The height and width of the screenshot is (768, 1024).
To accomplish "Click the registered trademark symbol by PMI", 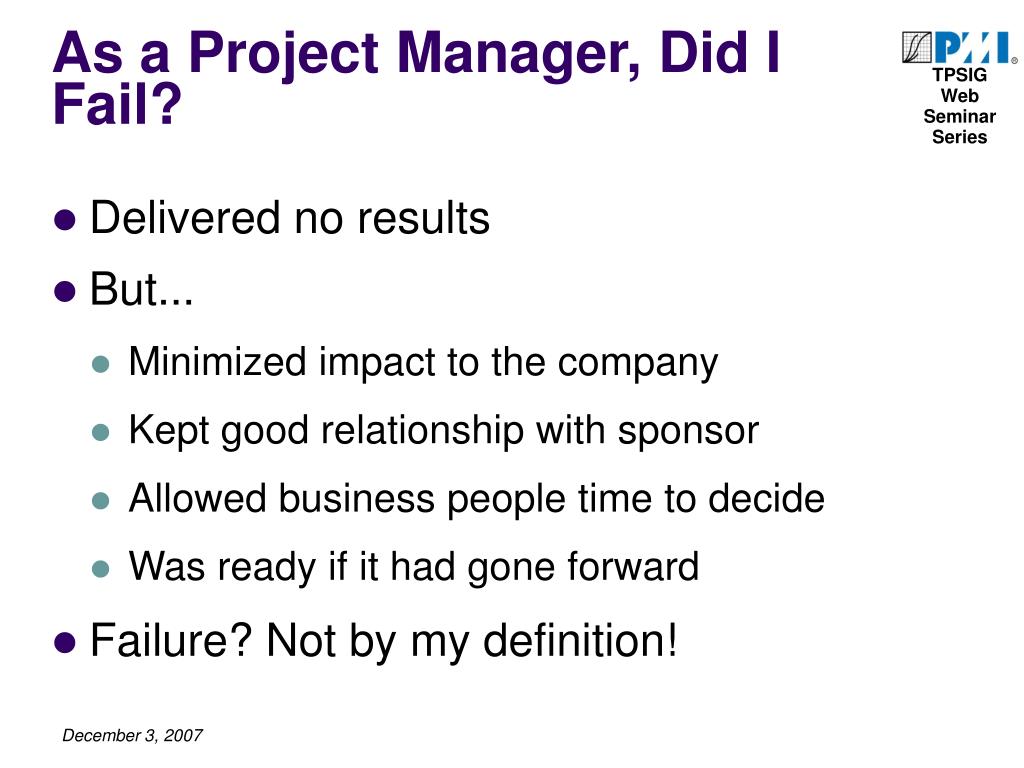I will click(1014, 60).
